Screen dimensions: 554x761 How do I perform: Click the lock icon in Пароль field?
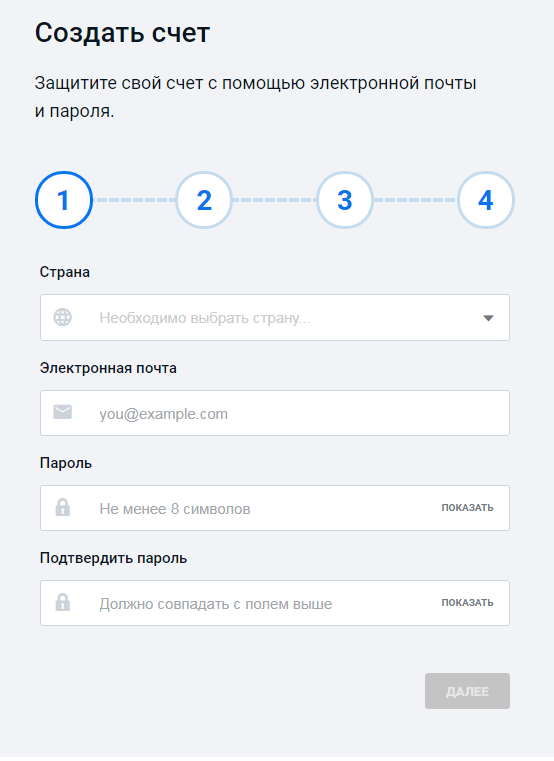click(x=63, y=508)
